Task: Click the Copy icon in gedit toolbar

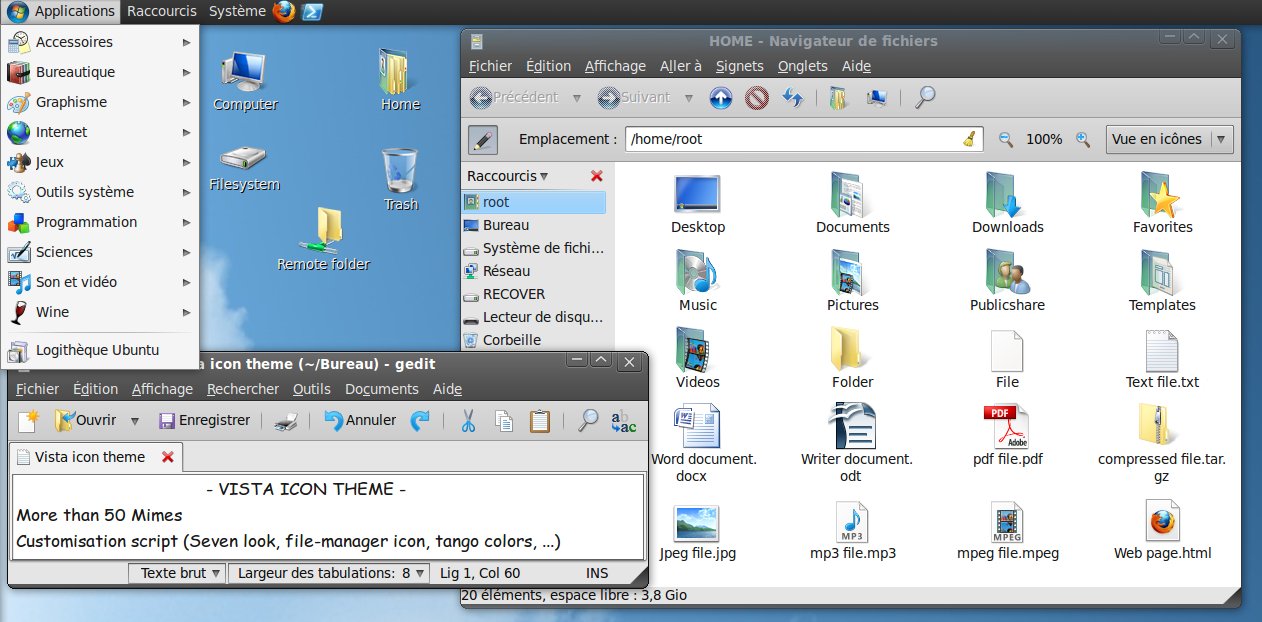Action: 505,421
